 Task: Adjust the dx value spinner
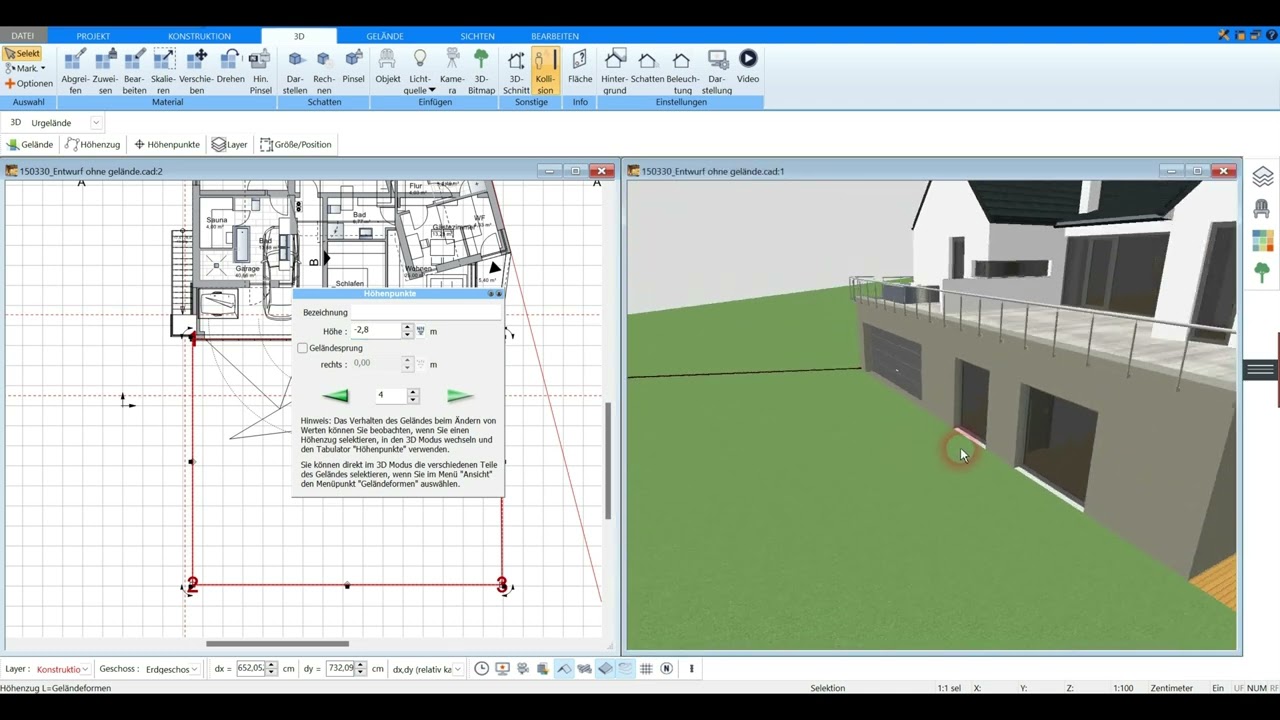pyautogui.click(x=271, y=668)
